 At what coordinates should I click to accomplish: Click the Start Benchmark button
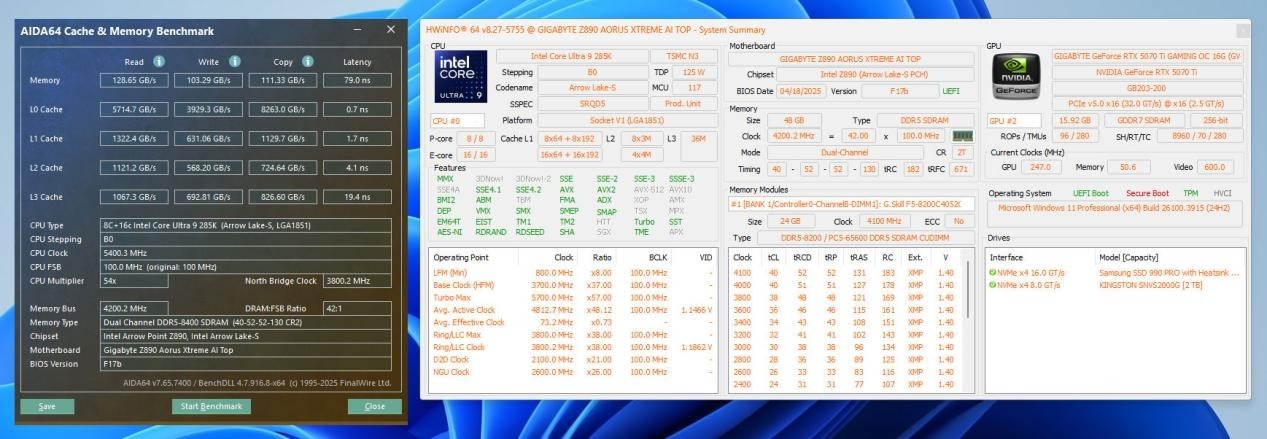tap(210, 407)
